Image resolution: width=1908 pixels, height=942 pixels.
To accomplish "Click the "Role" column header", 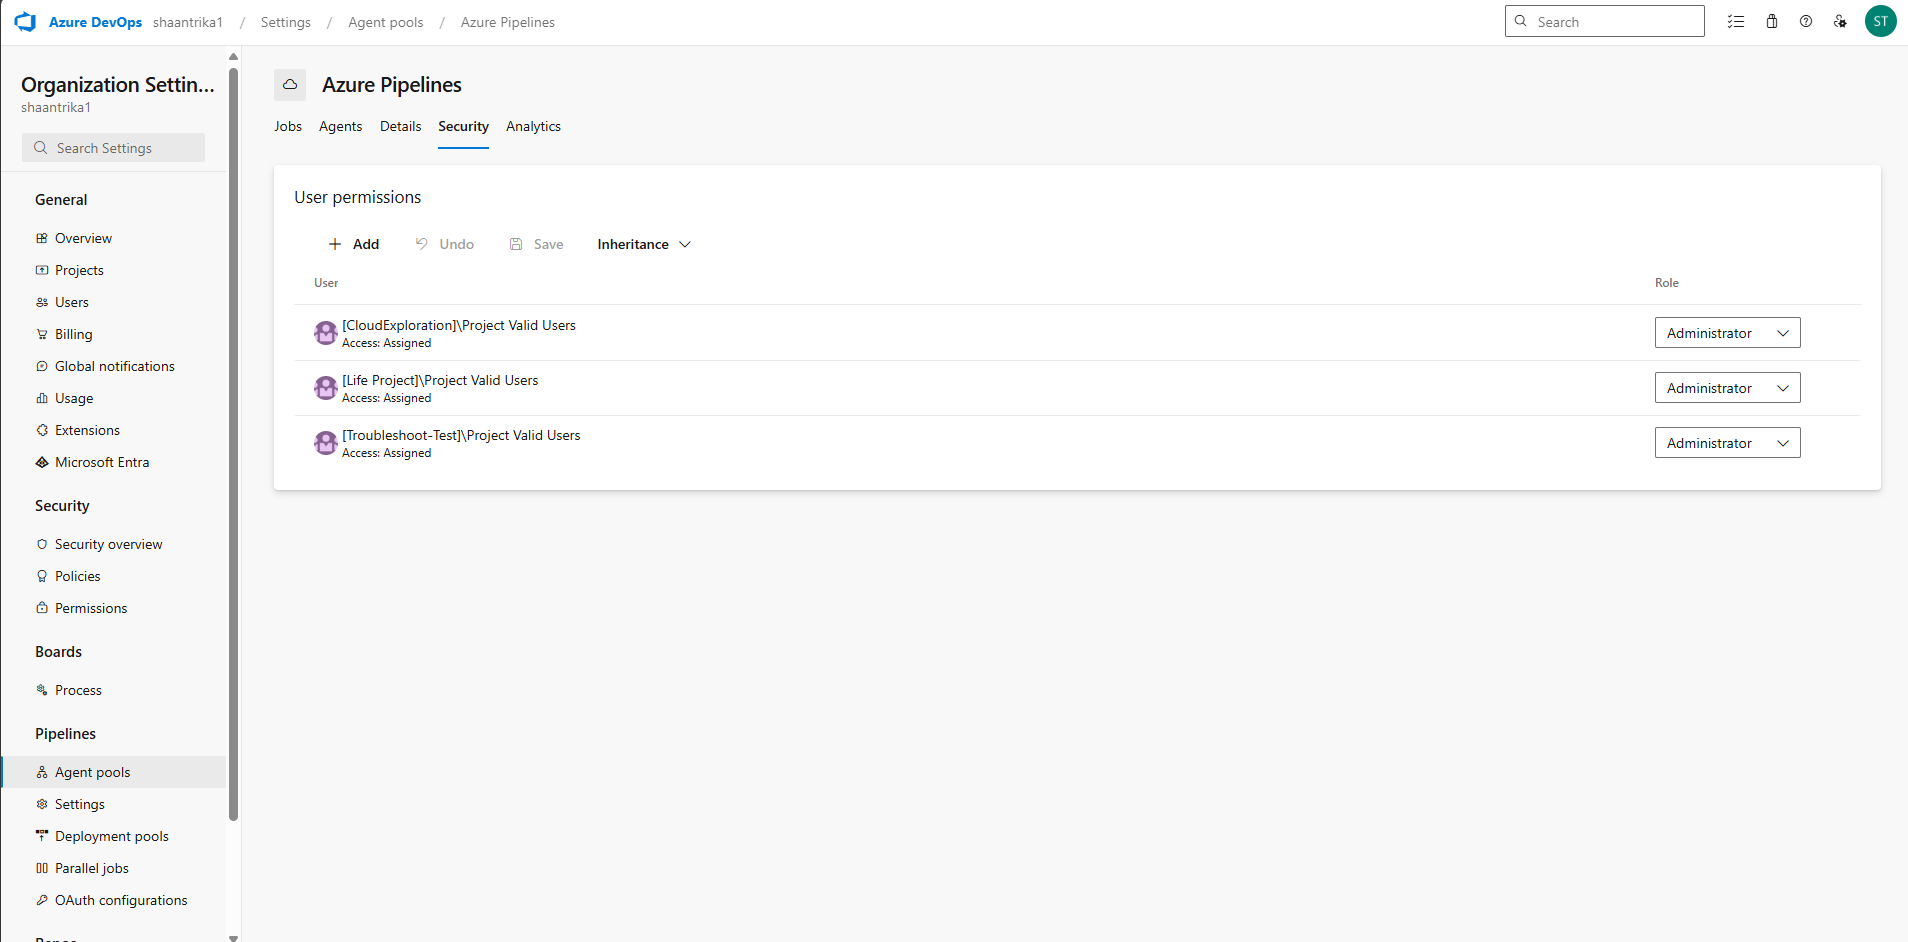I will coord(1667,283).
